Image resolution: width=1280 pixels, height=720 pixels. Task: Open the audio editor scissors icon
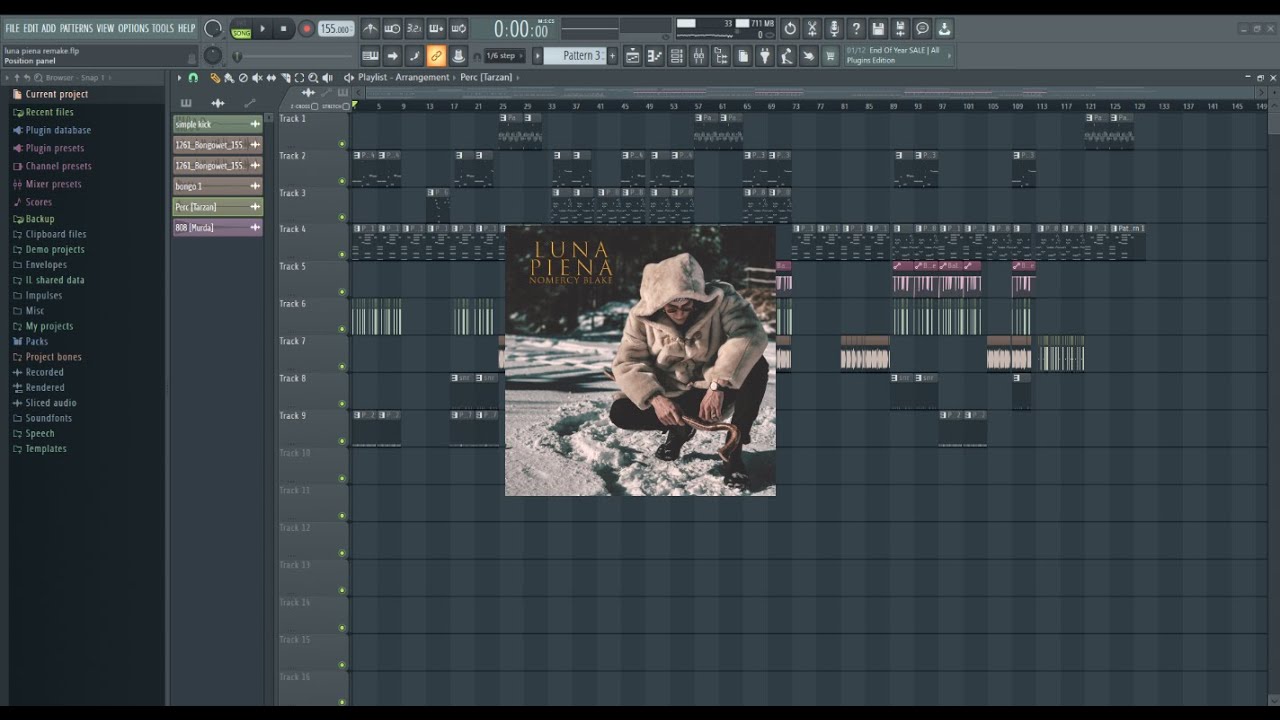click(x=811, y=29)
